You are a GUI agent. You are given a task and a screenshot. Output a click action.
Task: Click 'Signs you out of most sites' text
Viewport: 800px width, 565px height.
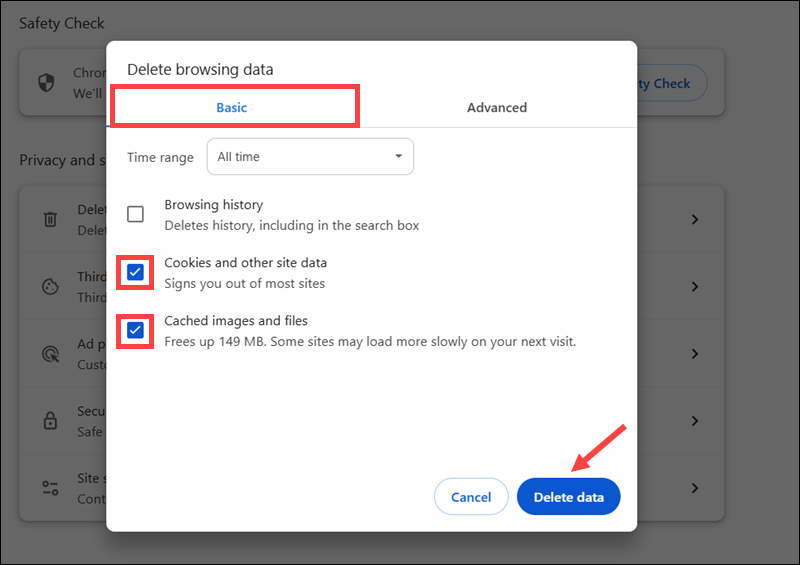(244, 284)
